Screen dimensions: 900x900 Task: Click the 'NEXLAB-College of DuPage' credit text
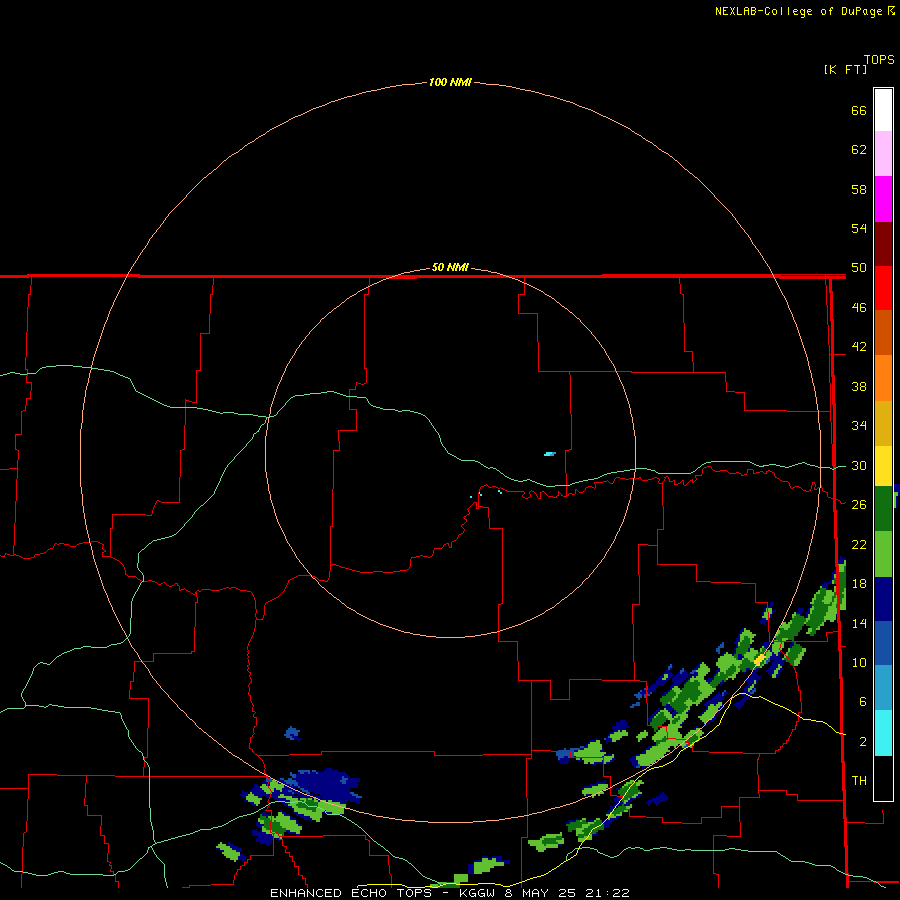pos(800,11)
